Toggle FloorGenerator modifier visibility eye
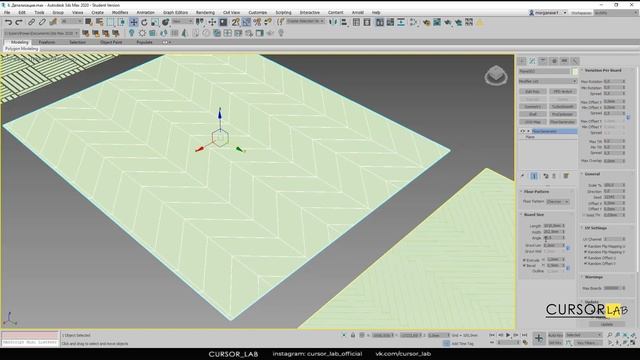Image resolution: width=640 pixels, height=360 pixels. 522,131
